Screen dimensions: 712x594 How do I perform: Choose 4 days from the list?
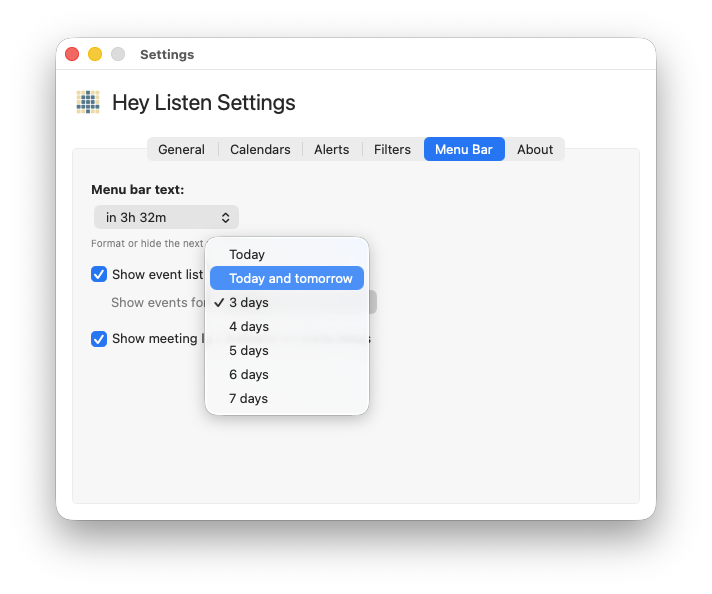287,327
